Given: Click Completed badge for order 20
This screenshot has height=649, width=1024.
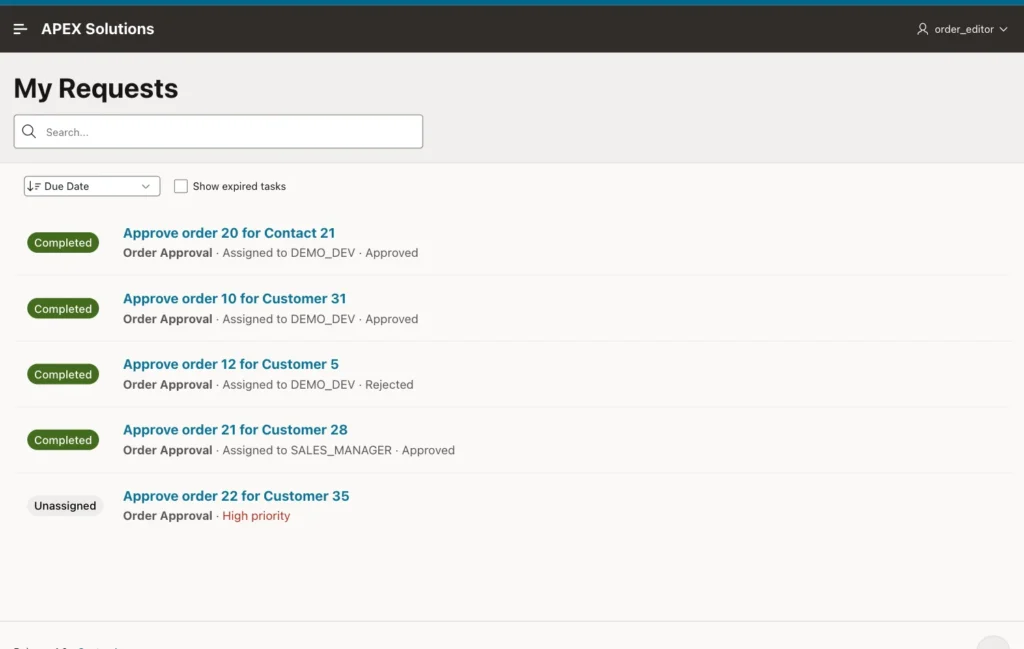Looking at the screenshot, I should pyautogui.click(x=63, y=242).
